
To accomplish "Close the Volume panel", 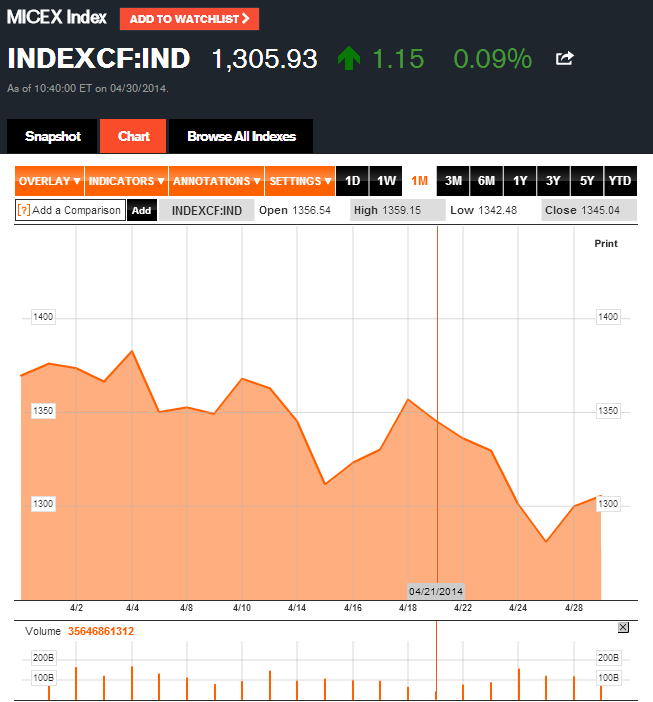I will (x=623, y=627).
